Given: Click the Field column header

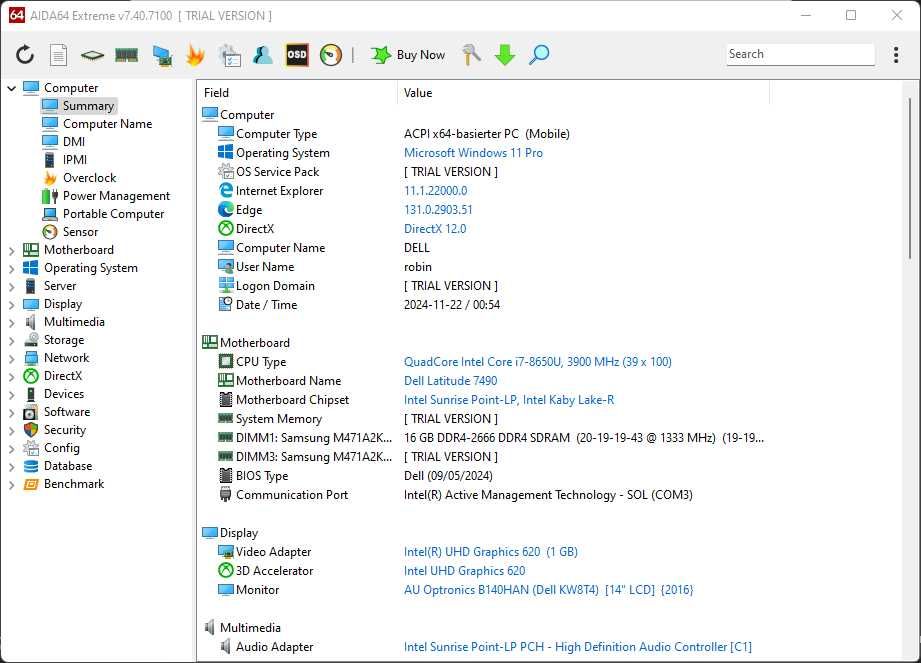Looking at the screenshot, I should [297, 93].
